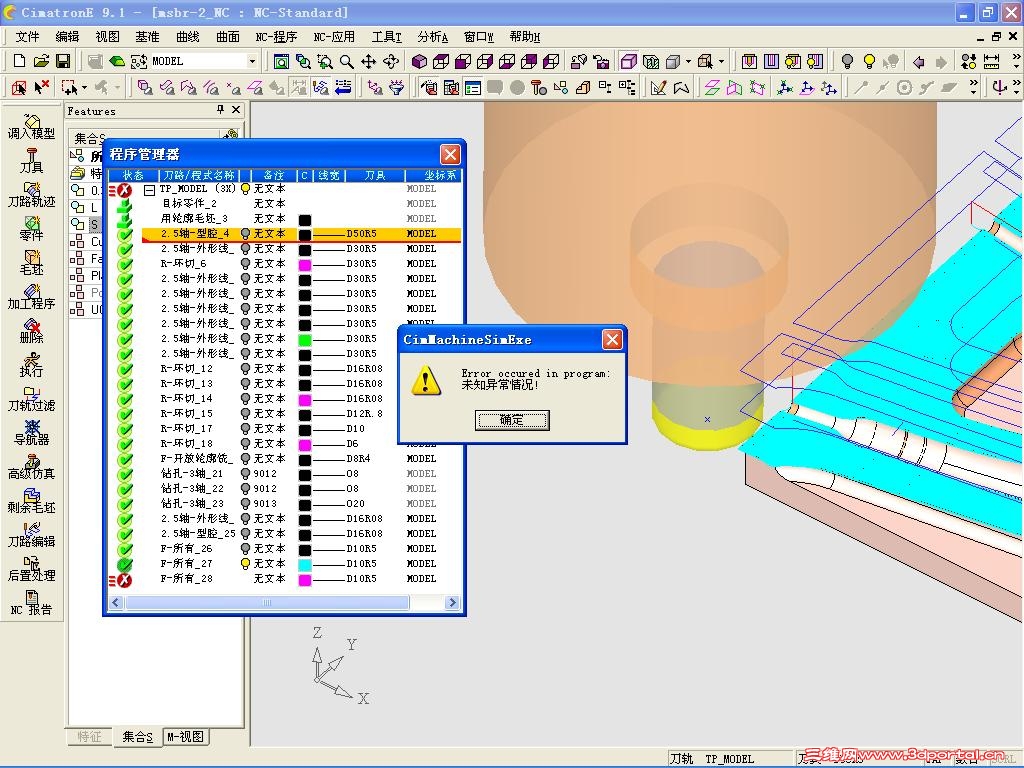Viewport: 1024px width, 768px height.
Task: Toggle the lightbulb for 2.5轴-型腔_4 row
Action: [x=246, y=234]
